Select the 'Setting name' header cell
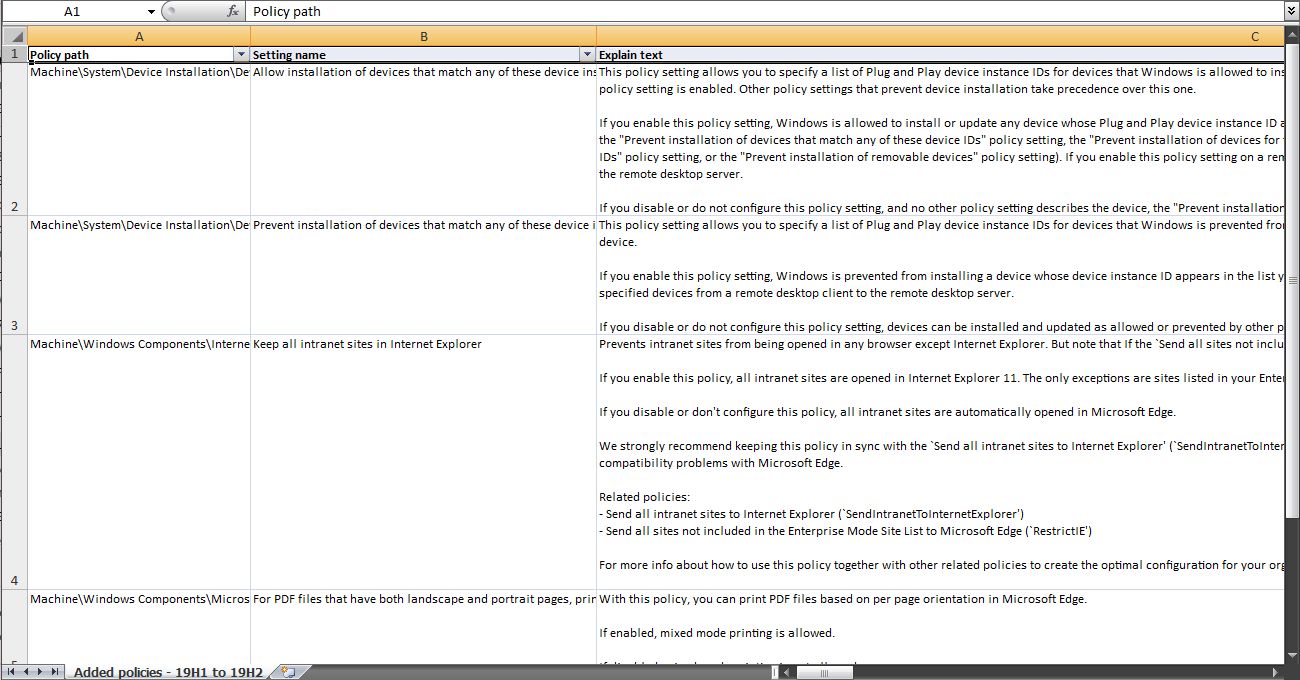Screen dimensions: 1300x680 tap(423, 54)
